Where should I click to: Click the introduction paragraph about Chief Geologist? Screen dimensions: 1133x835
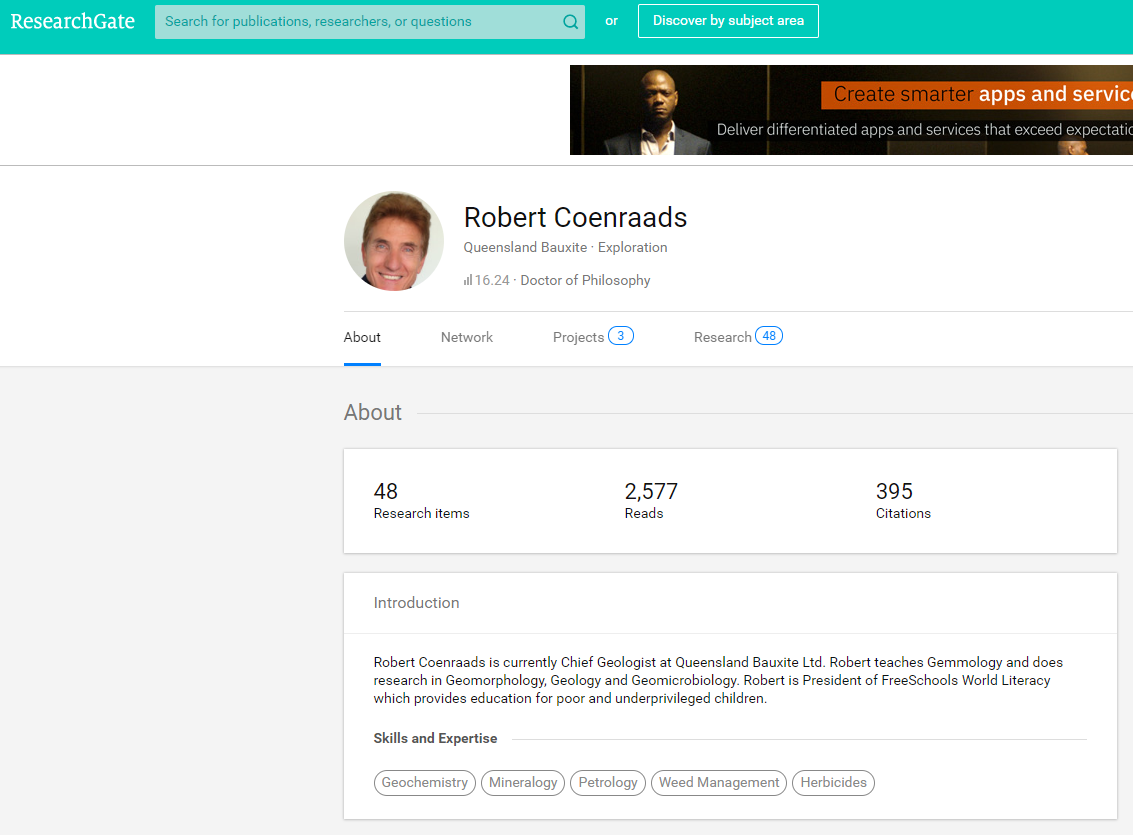pos(718,680)
